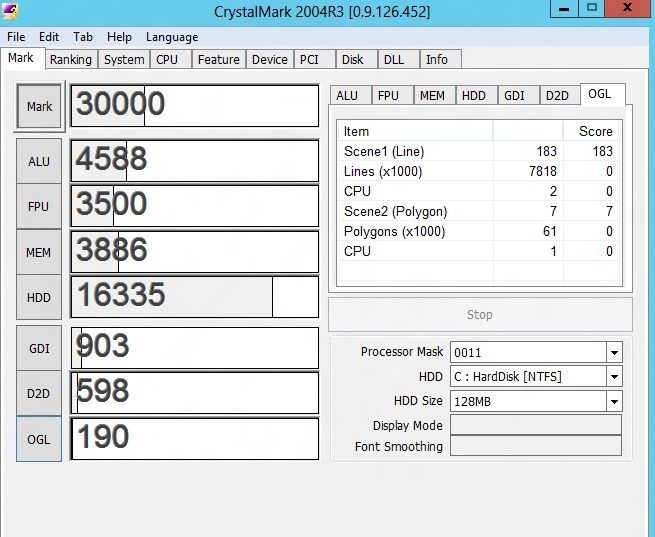Run the GDI benchmark button
This screenshot has width=655, height=537.
(x=39, y=348)
